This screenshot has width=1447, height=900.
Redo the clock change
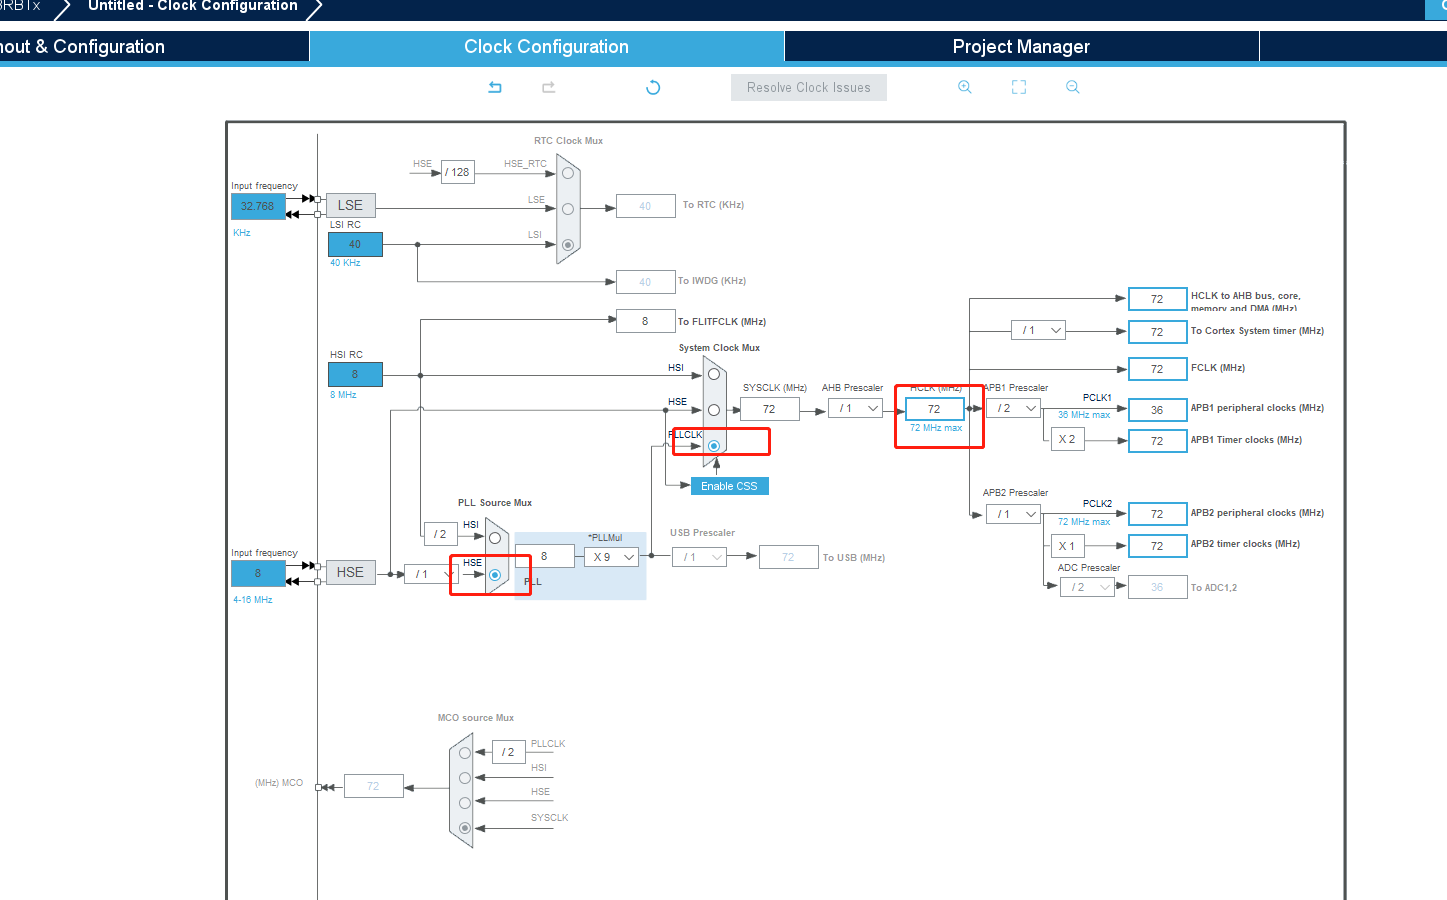click(548, 87)
